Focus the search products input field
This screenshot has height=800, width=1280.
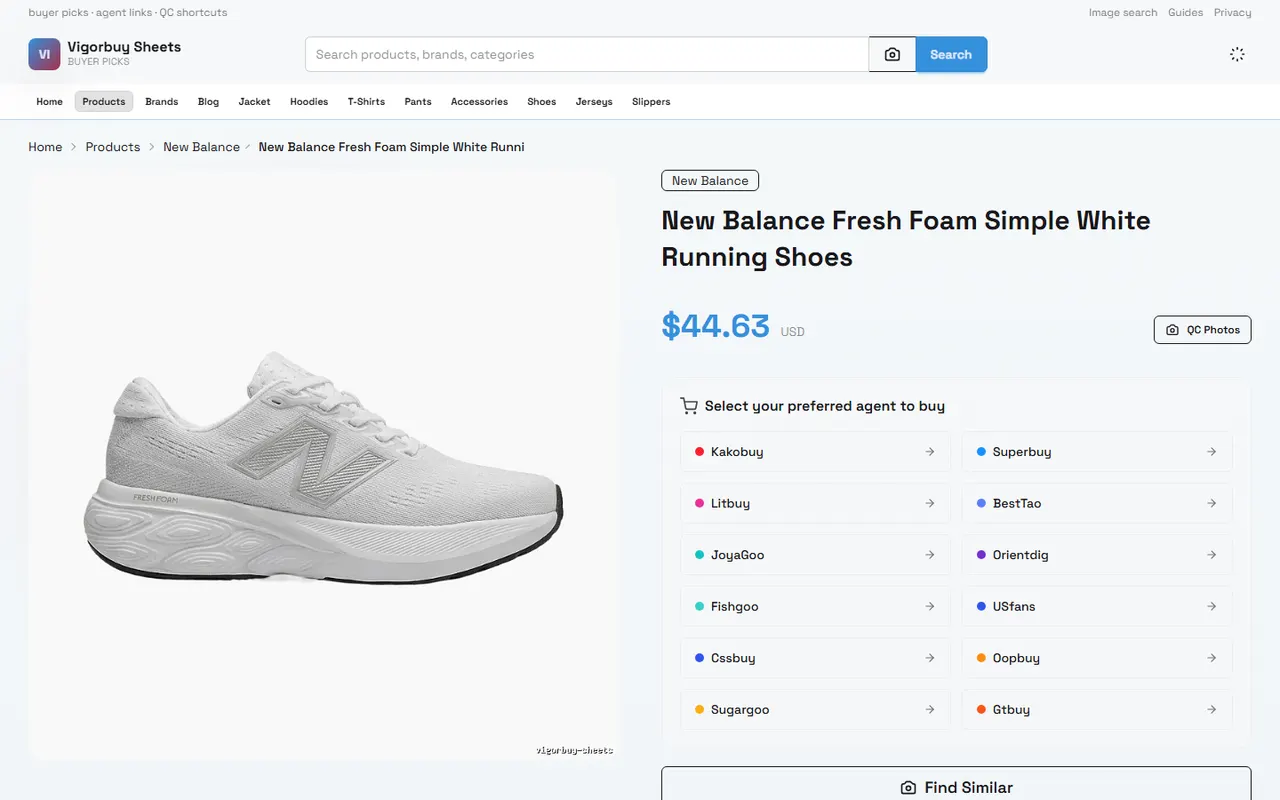587,55
